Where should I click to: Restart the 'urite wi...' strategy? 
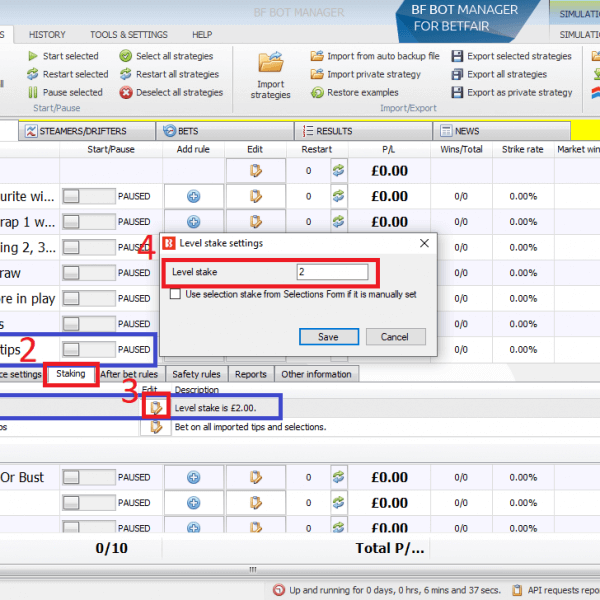point(339,196)
